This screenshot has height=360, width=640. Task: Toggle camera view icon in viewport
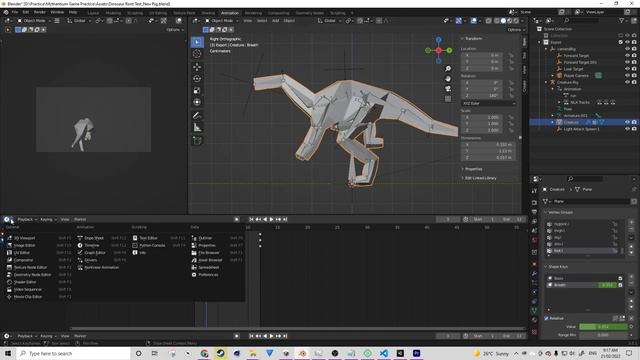448,89
